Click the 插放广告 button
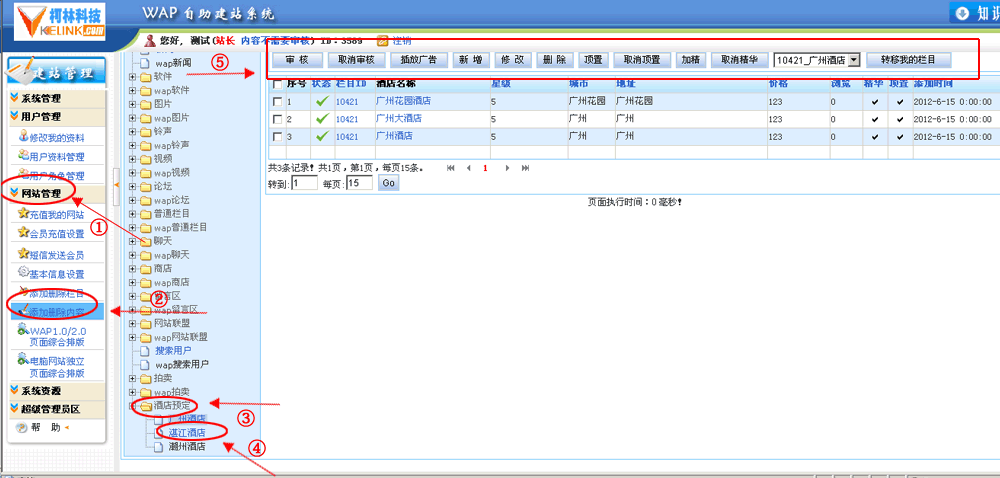 click(x=418, y=60)
